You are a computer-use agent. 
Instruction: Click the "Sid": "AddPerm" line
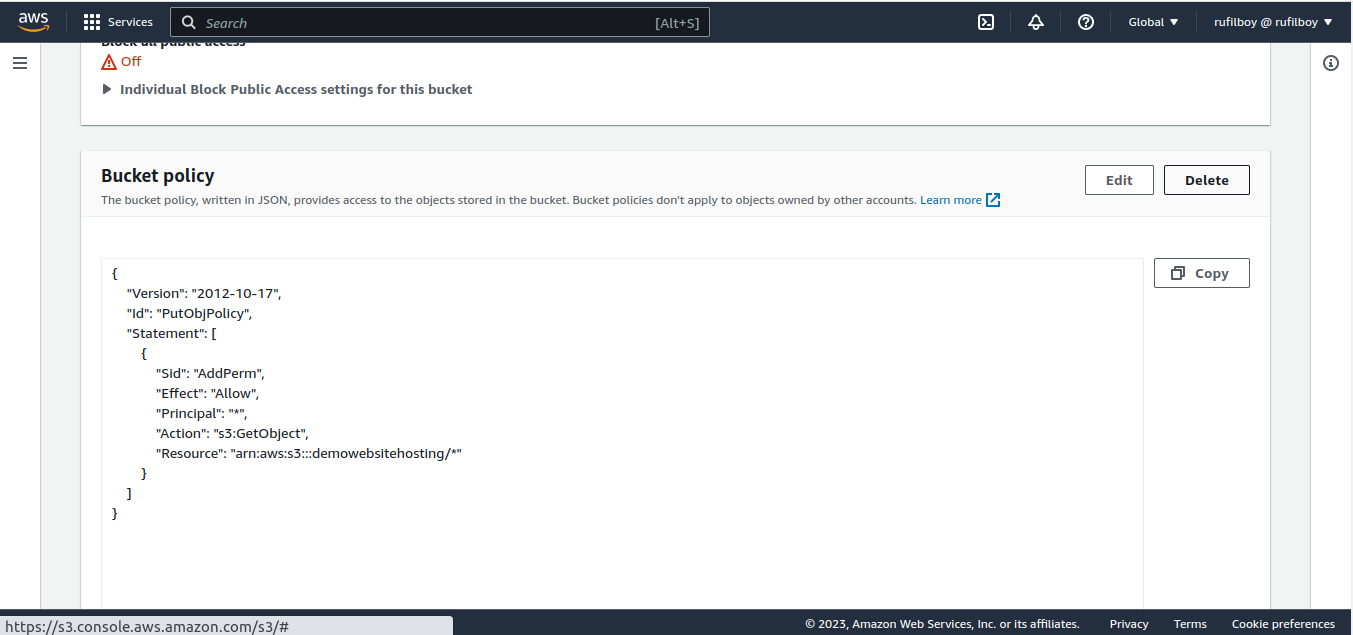click(210, 373)
